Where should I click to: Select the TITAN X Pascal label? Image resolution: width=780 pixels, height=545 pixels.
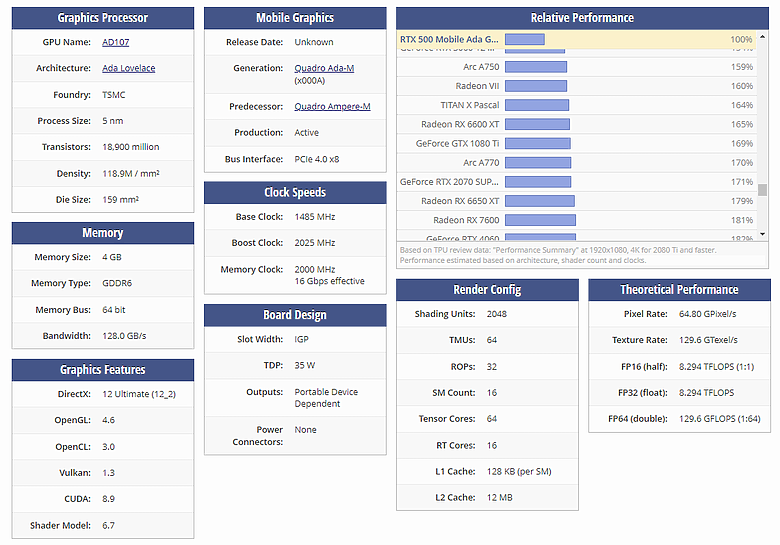tap(470, 105)
